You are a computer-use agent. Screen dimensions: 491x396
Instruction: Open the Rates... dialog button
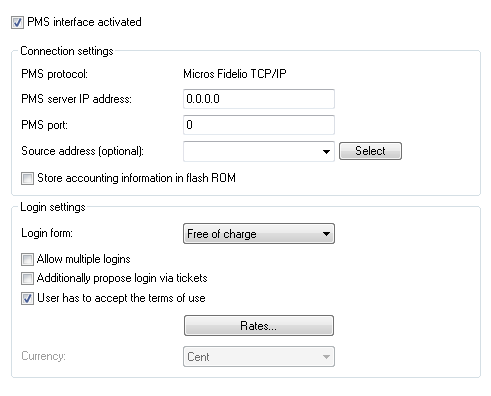[259, 325]
